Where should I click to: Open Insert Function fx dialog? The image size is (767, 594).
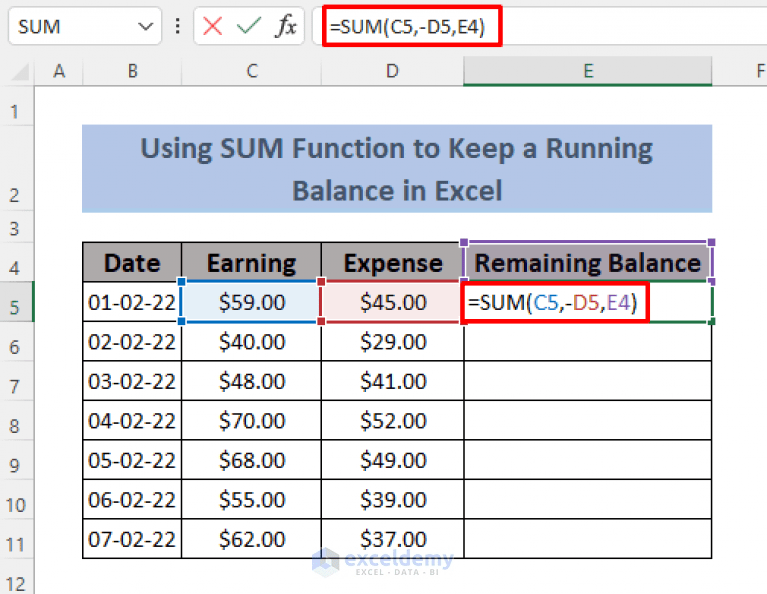(x=286, y=26)
